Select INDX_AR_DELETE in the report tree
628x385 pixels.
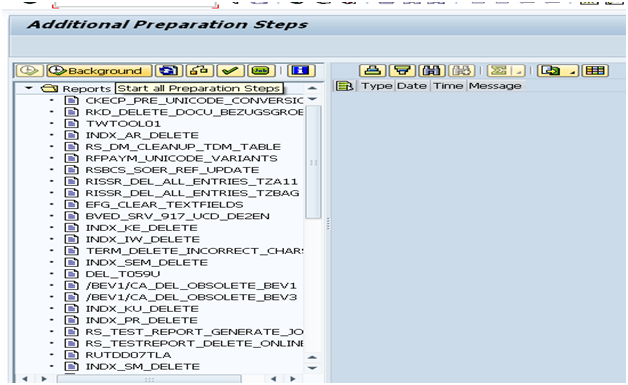click(x=142, y=135)
